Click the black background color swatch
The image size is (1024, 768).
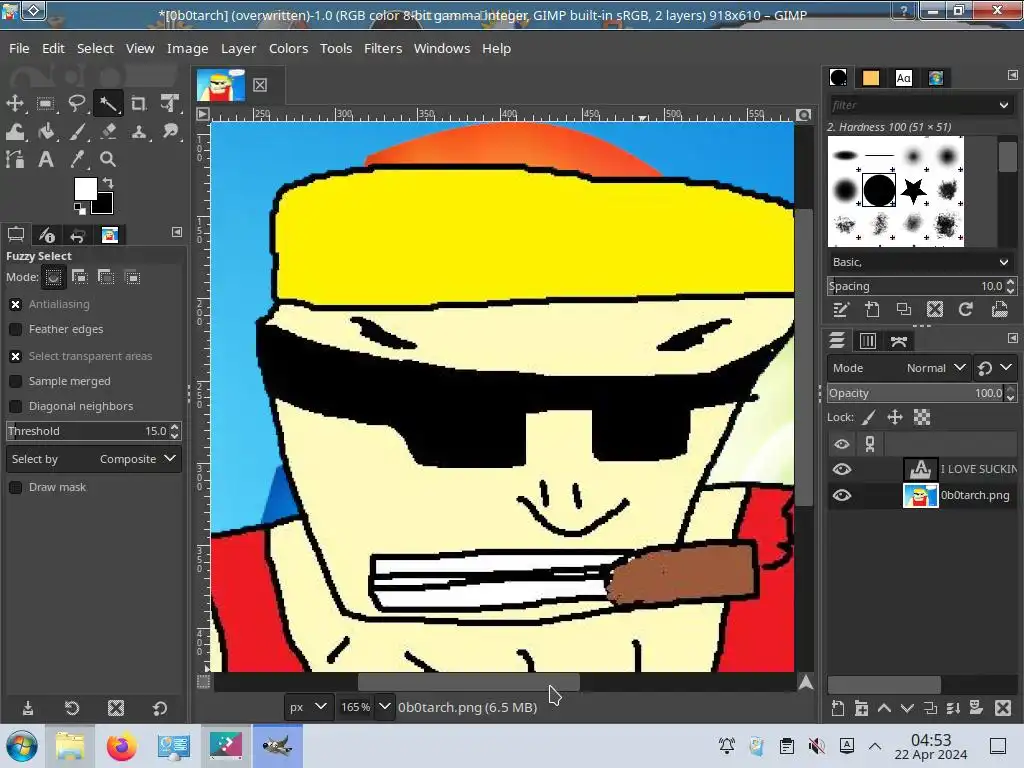click(x=105, y=206)
